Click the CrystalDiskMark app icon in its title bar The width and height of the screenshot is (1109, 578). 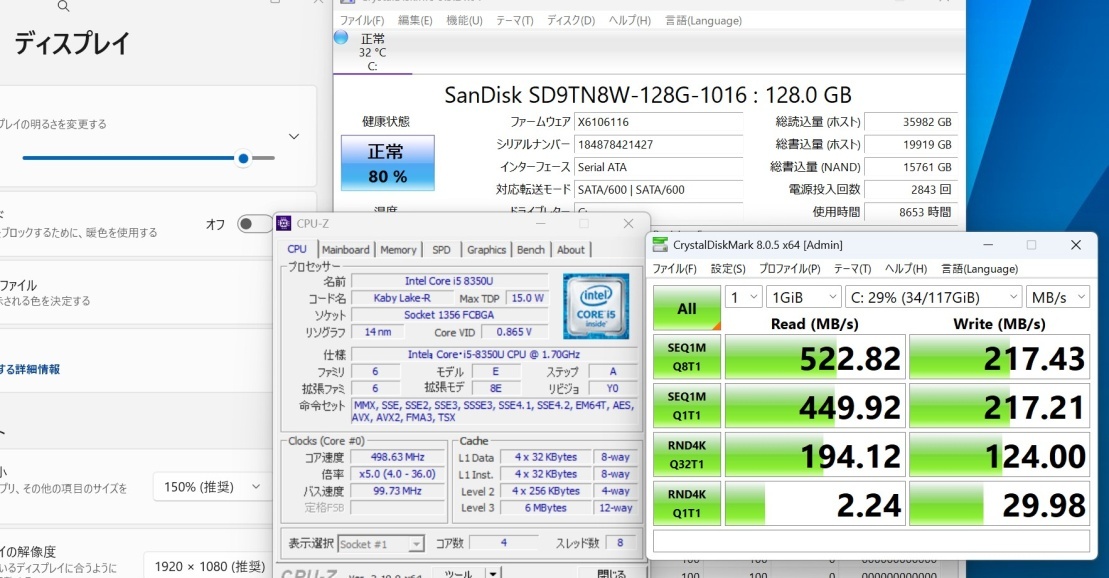click(x=660, y=245)
